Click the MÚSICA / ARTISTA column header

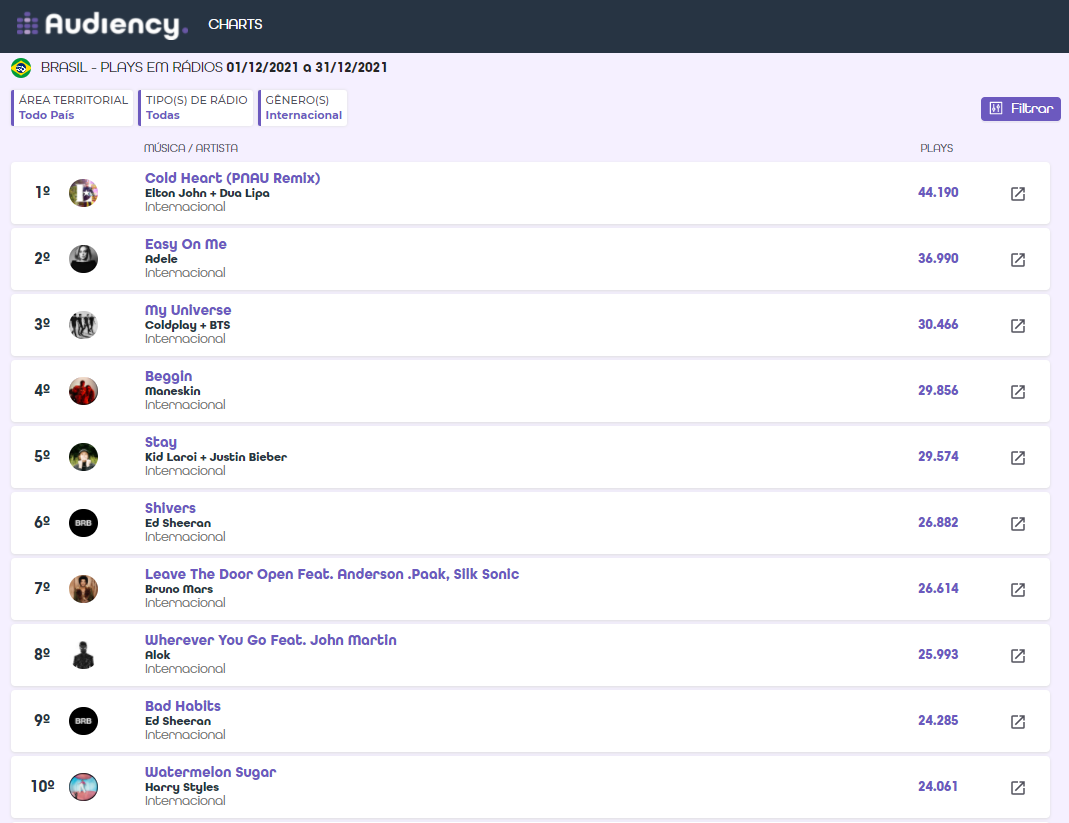(191, 148)
